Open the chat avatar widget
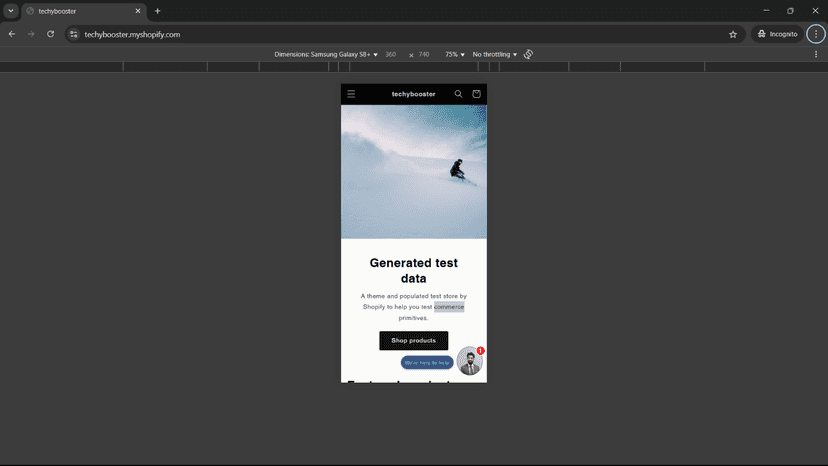The width and height of the screenshot is (828, 466). pos(469,361)
